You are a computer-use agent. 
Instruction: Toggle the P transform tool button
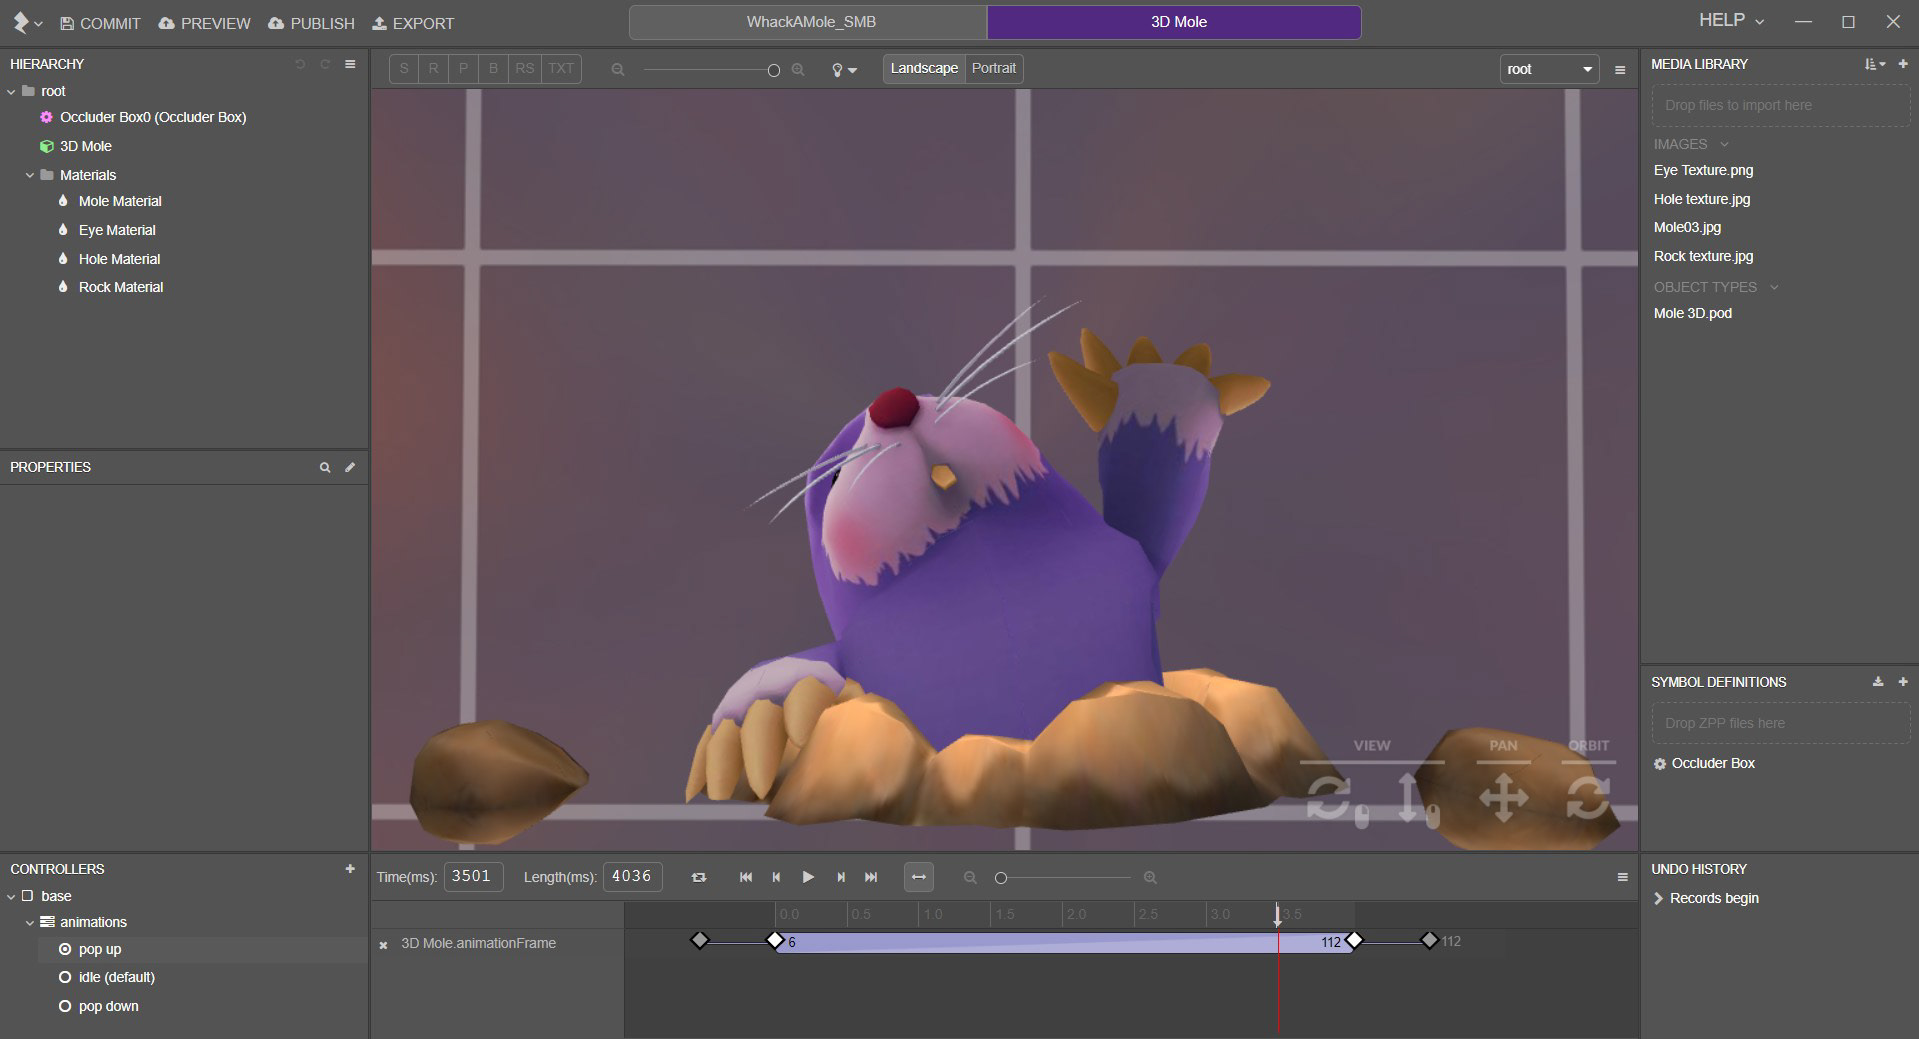[x=463, y=69]
